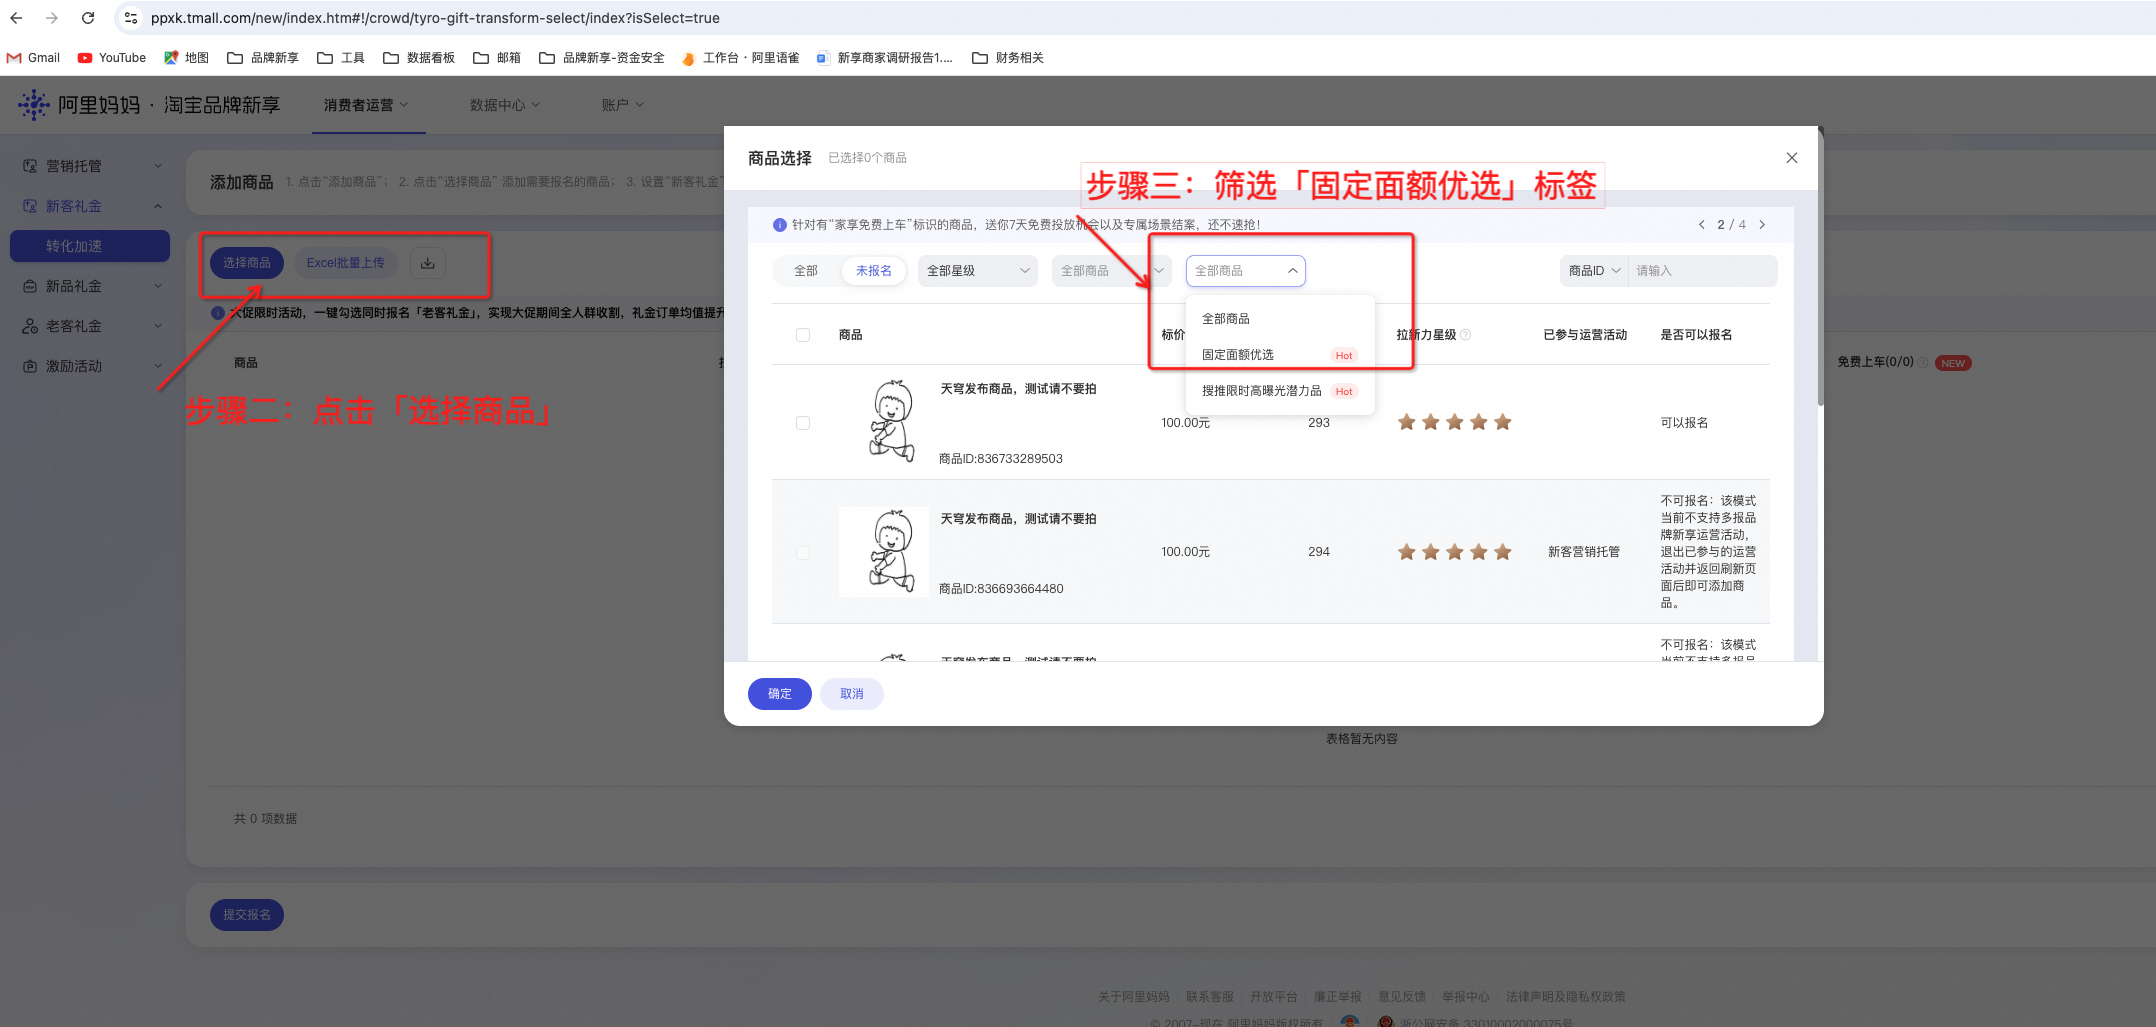Expand 新品礼金 sidebar section
2156x1027 pixels.
92,286
